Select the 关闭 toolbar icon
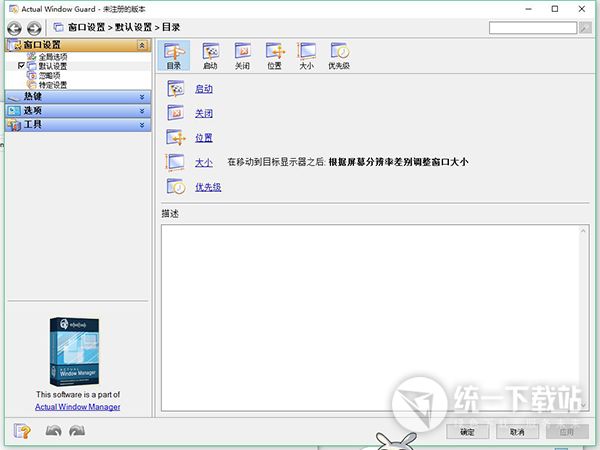Image resolution: width=600 pixels, height=450 pixels. coord(242,54)
